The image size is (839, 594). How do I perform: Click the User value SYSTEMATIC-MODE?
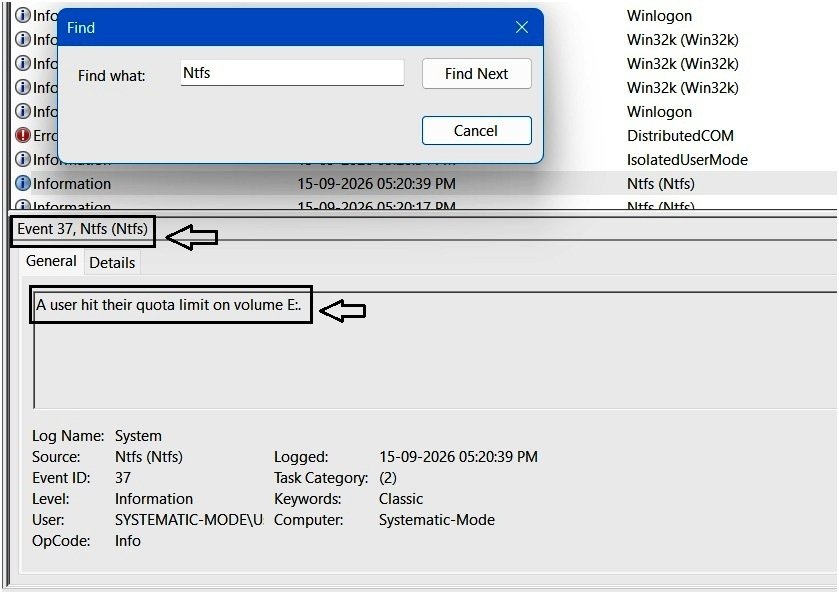click(x=189, y=520)
